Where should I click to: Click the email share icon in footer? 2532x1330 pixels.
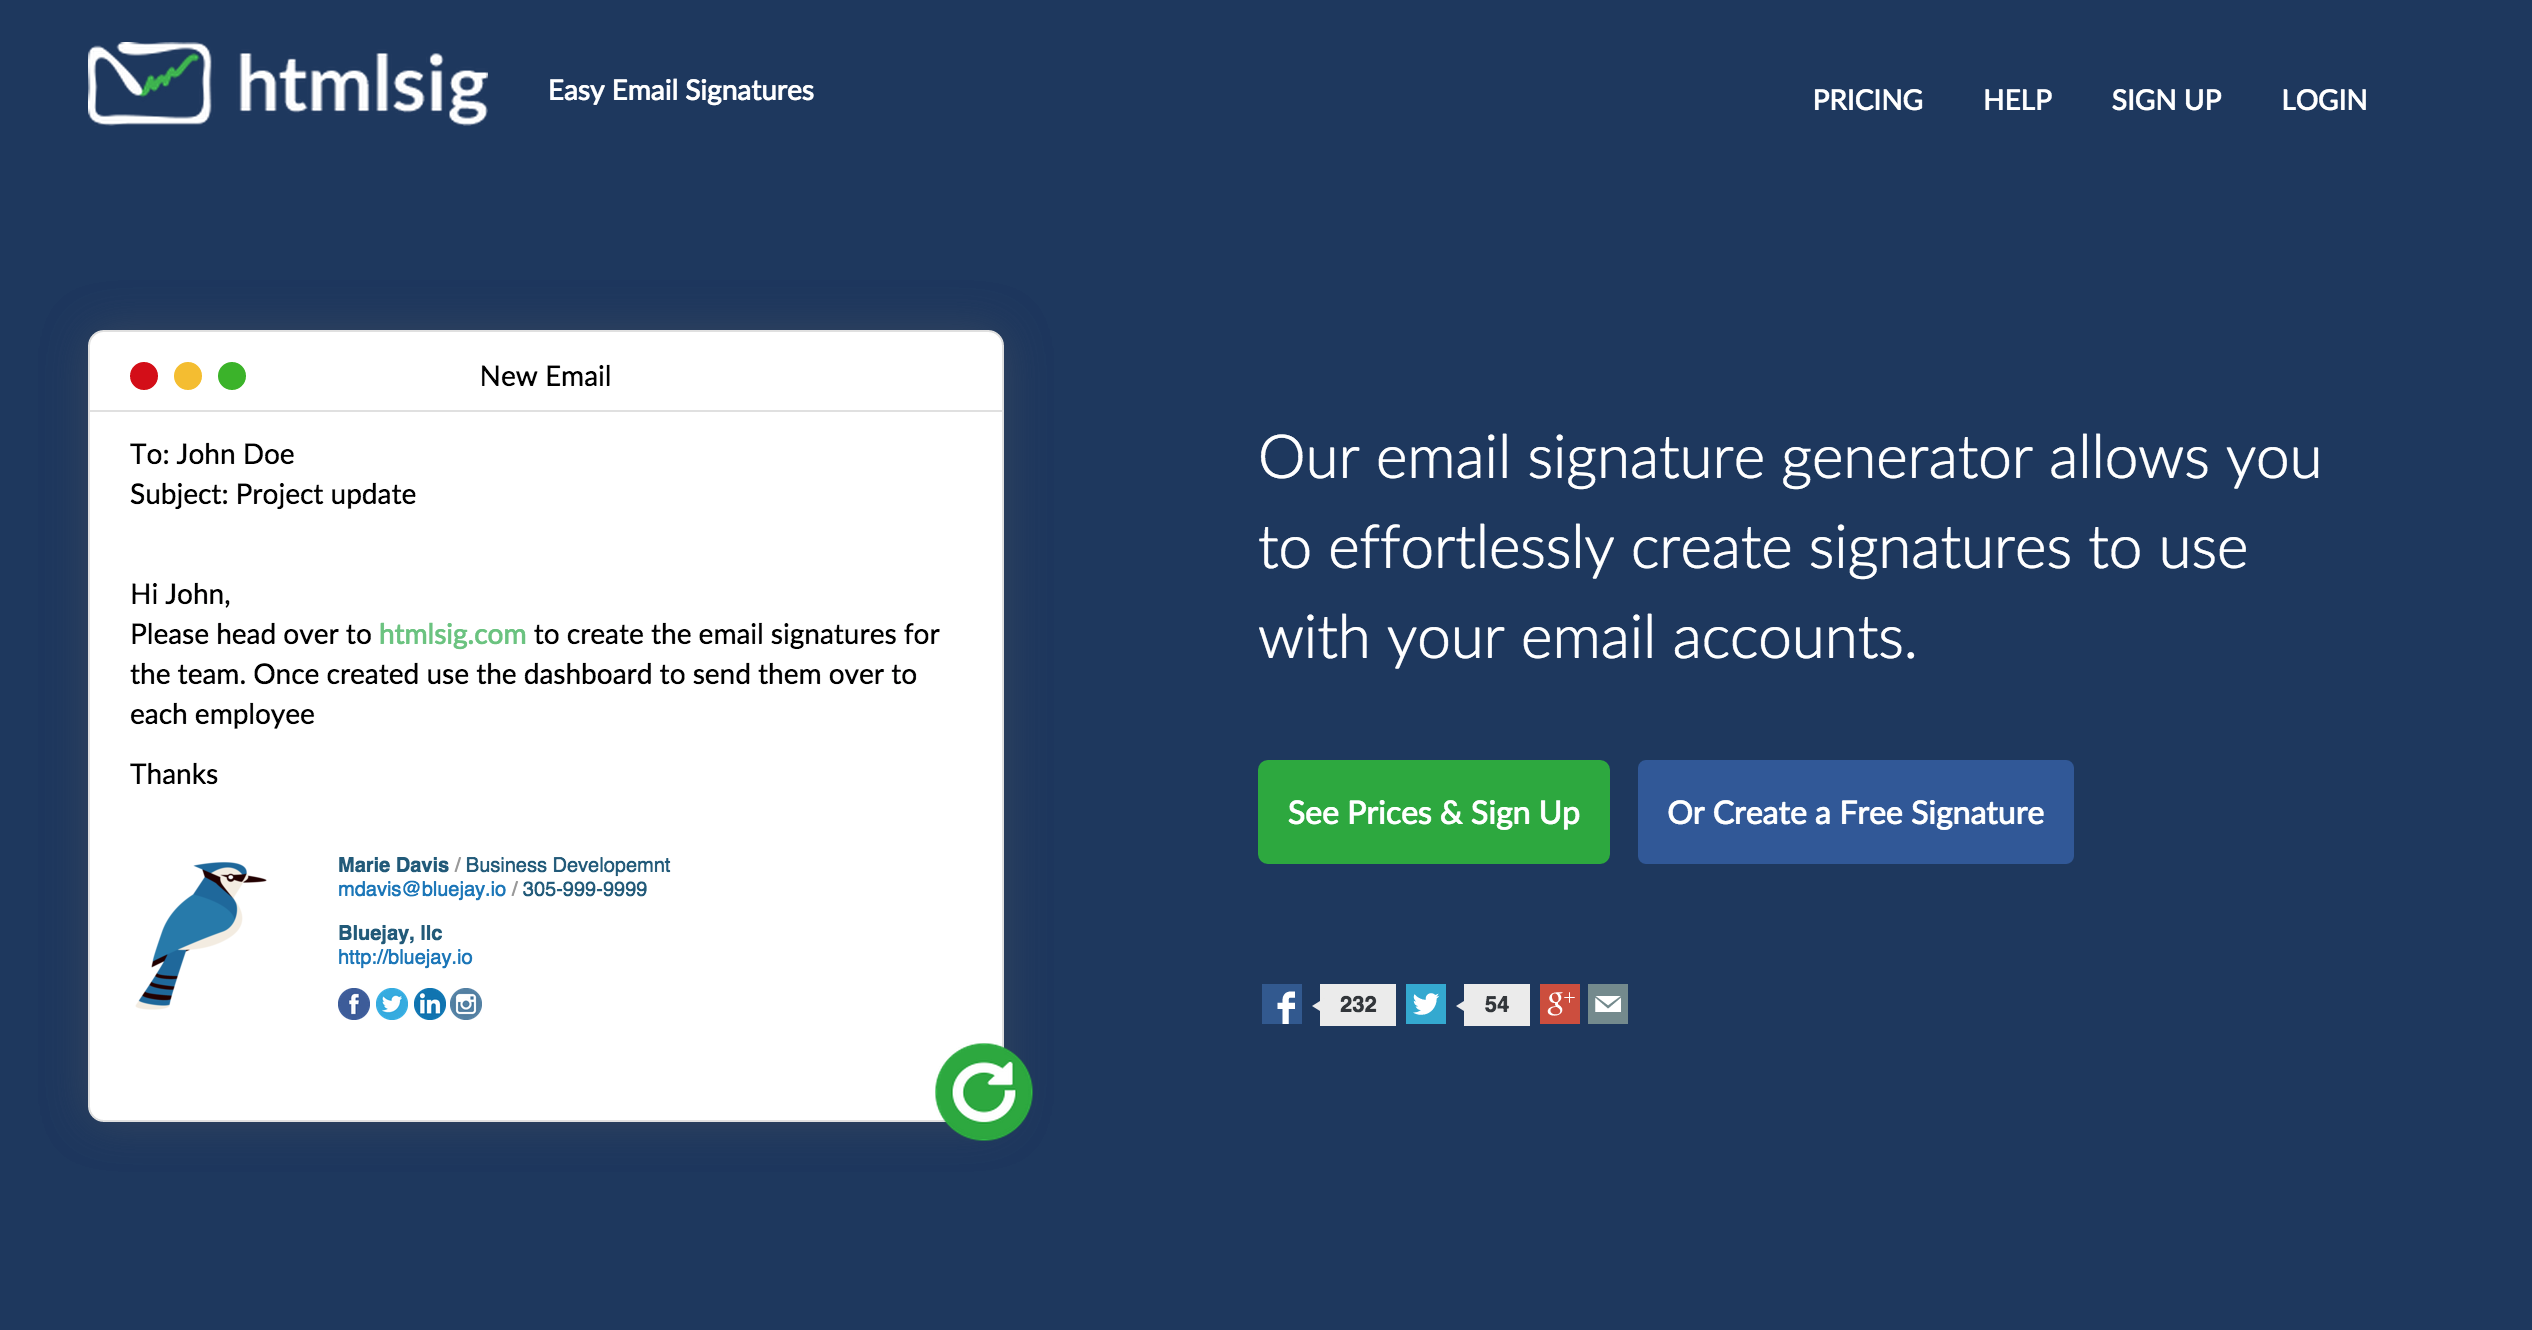point(1603,1003)
